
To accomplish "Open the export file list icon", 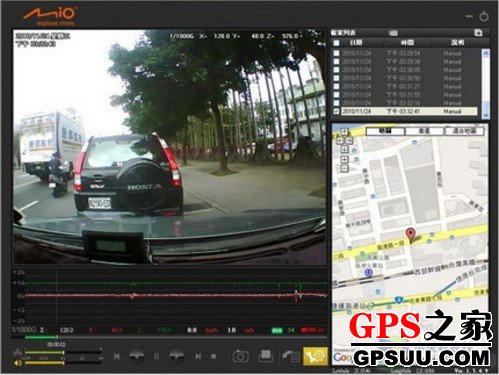I will (x=291, y=356).
